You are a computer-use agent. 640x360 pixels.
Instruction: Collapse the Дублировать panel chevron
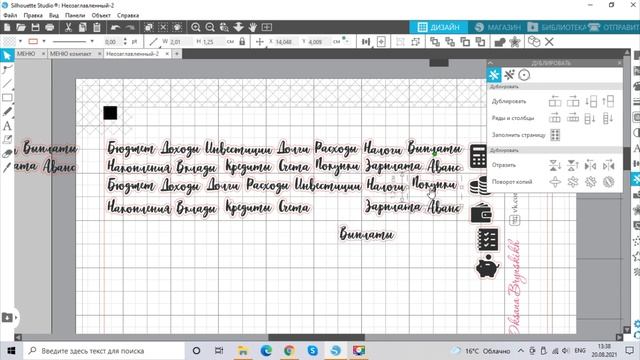click(x=491, y=63)
